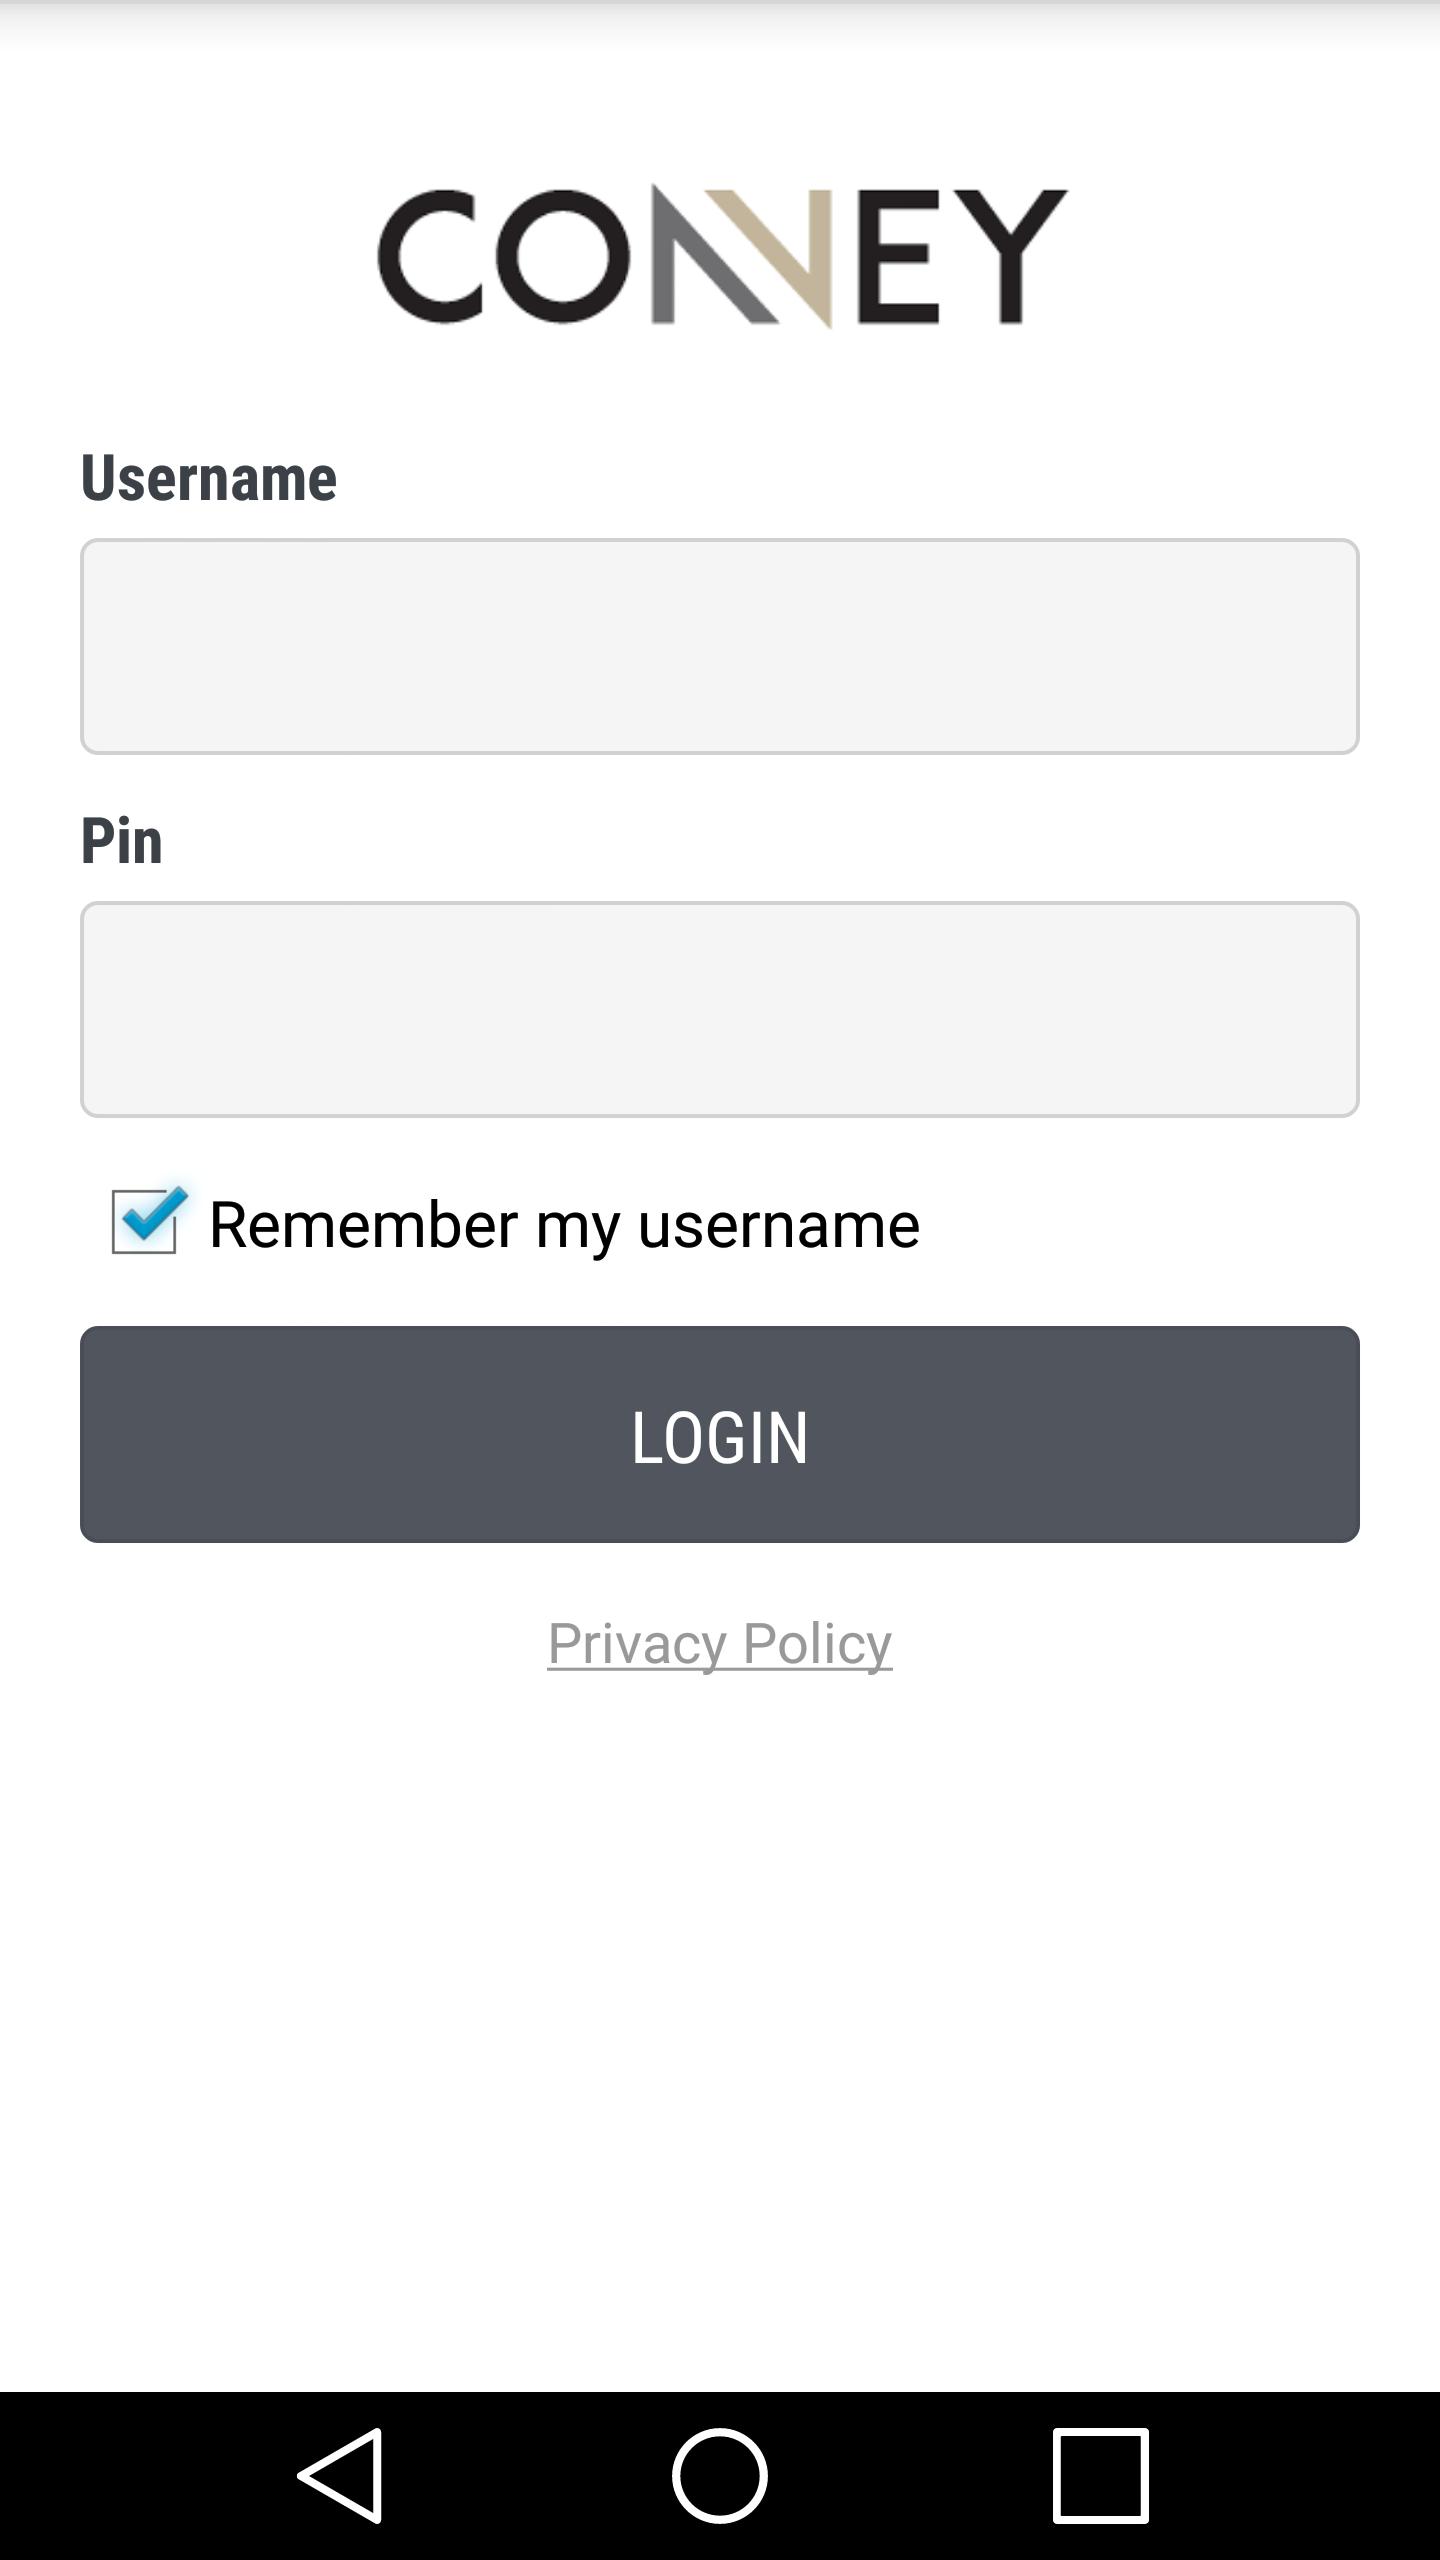This screenshot has height=2560, width=1440.
Task: Toggle remember option via its text label
Action: pos(564,1224)
